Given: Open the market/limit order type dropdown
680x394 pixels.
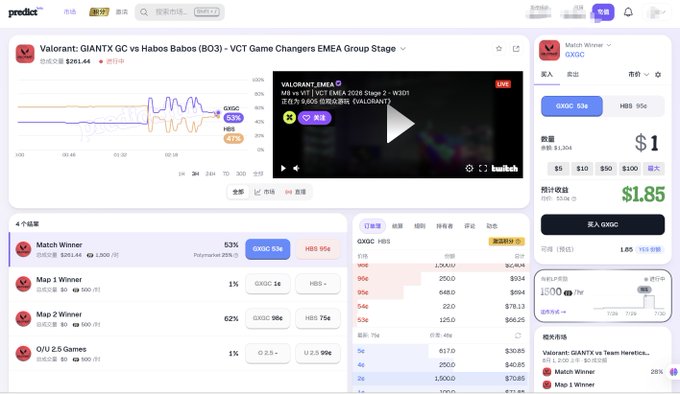Looking at the screenshot, I should coord(638,75).
